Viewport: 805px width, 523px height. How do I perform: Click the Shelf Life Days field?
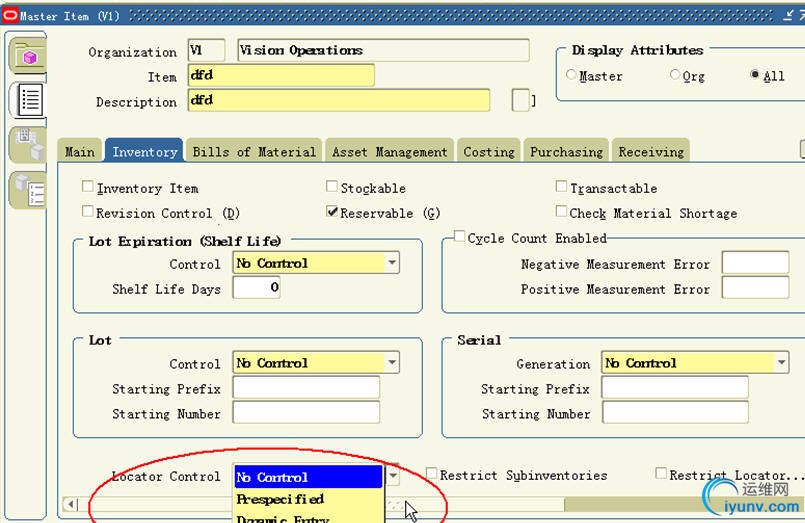point(256,287)
